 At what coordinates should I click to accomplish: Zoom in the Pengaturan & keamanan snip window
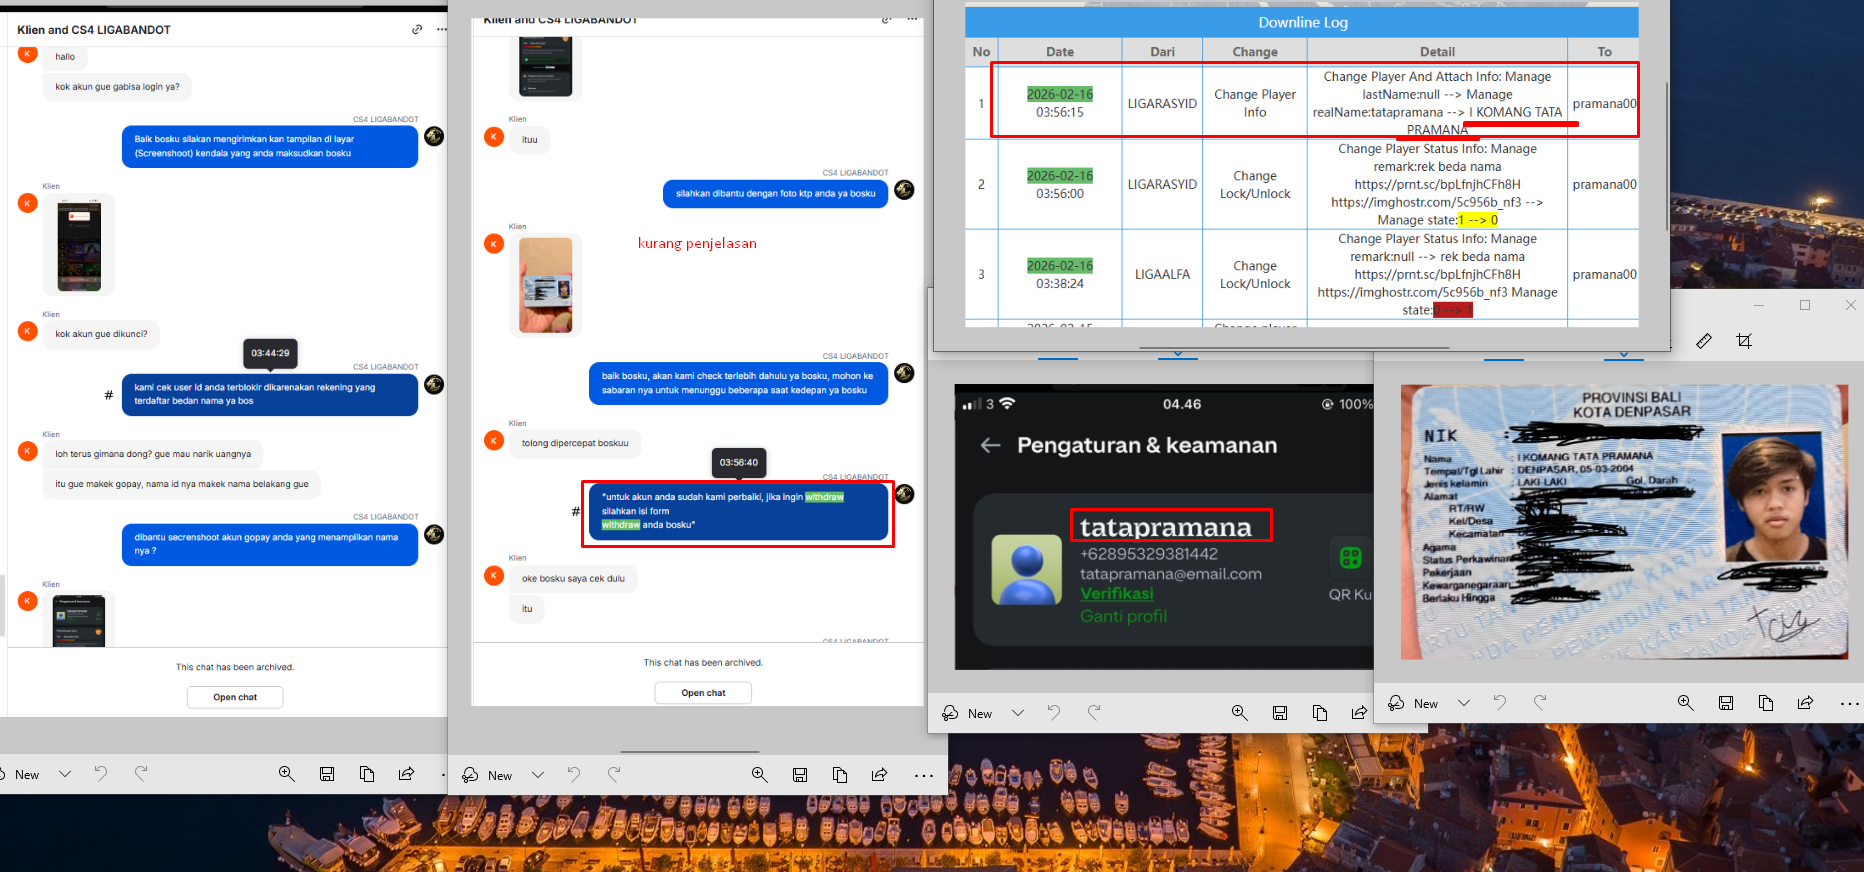[1240, 713]
